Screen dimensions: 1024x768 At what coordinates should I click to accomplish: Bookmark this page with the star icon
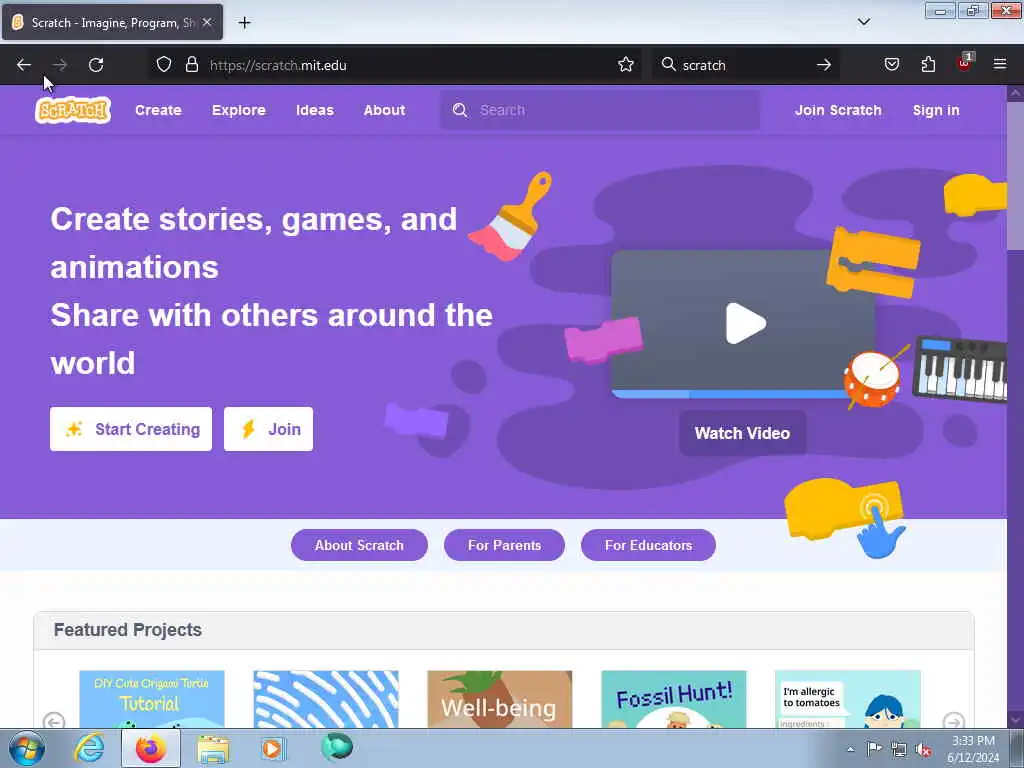(x=626, y=64)
